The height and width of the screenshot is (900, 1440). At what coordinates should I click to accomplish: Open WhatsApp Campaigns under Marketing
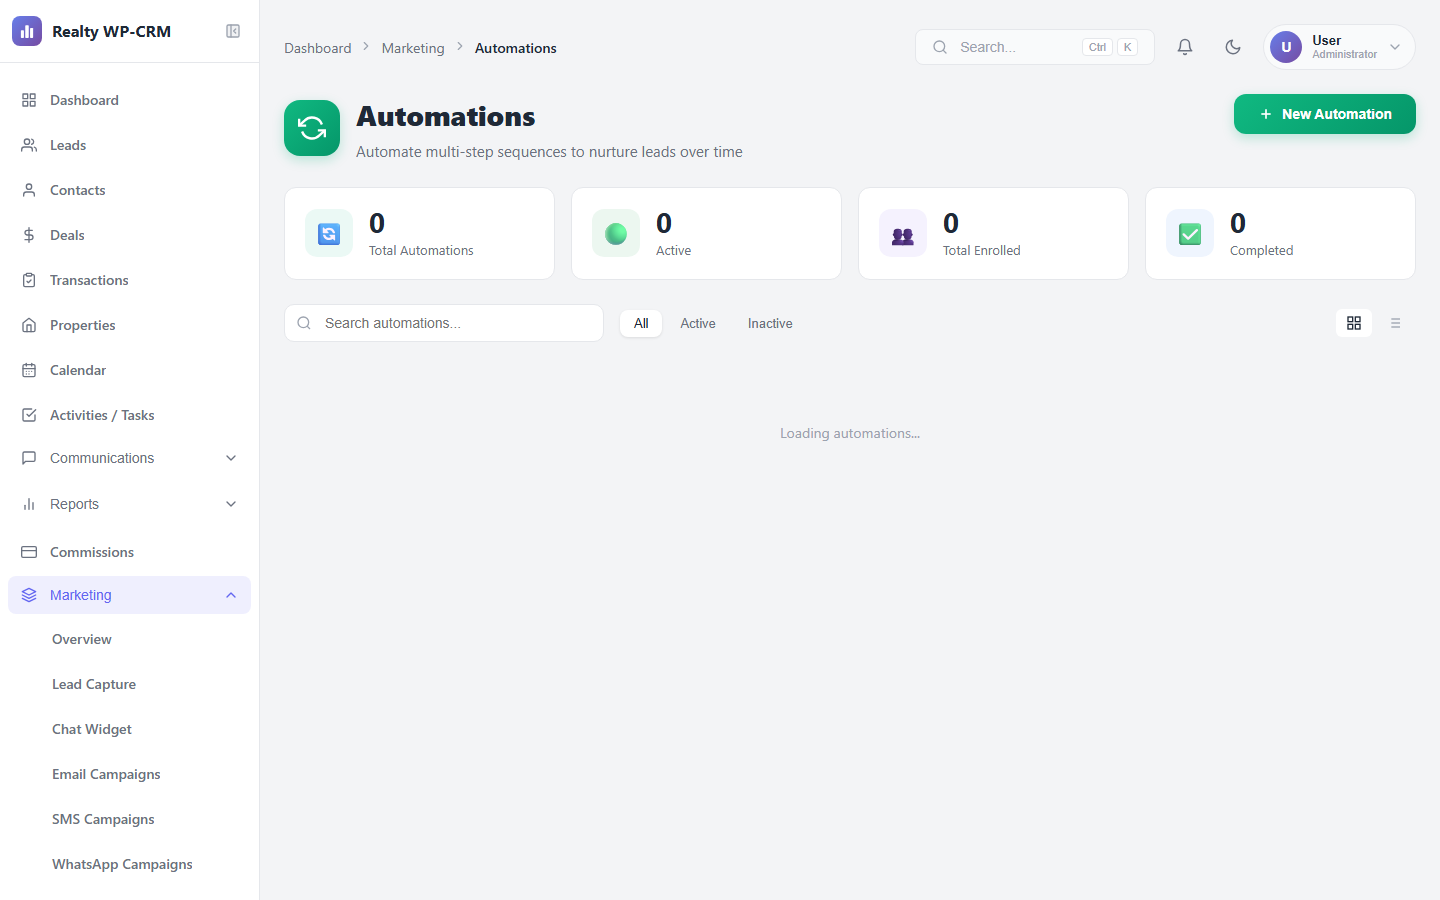point(122,864)
